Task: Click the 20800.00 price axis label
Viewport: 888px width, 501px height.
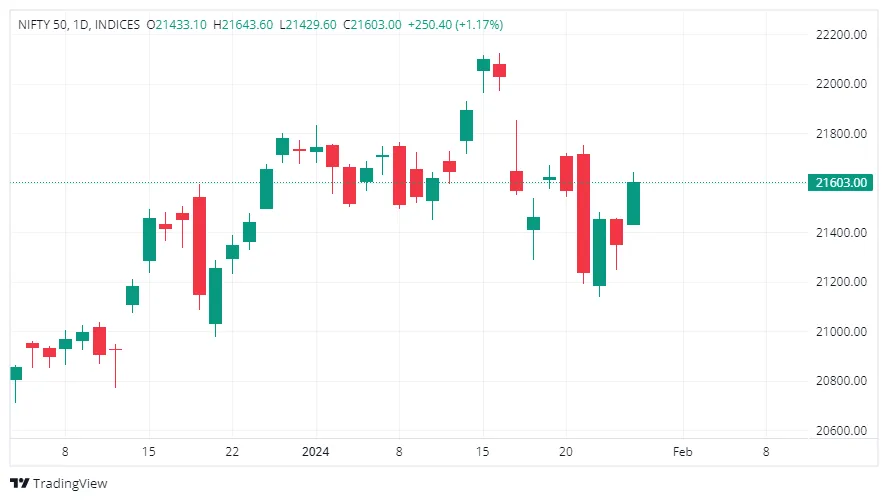Action: point(842,381)
